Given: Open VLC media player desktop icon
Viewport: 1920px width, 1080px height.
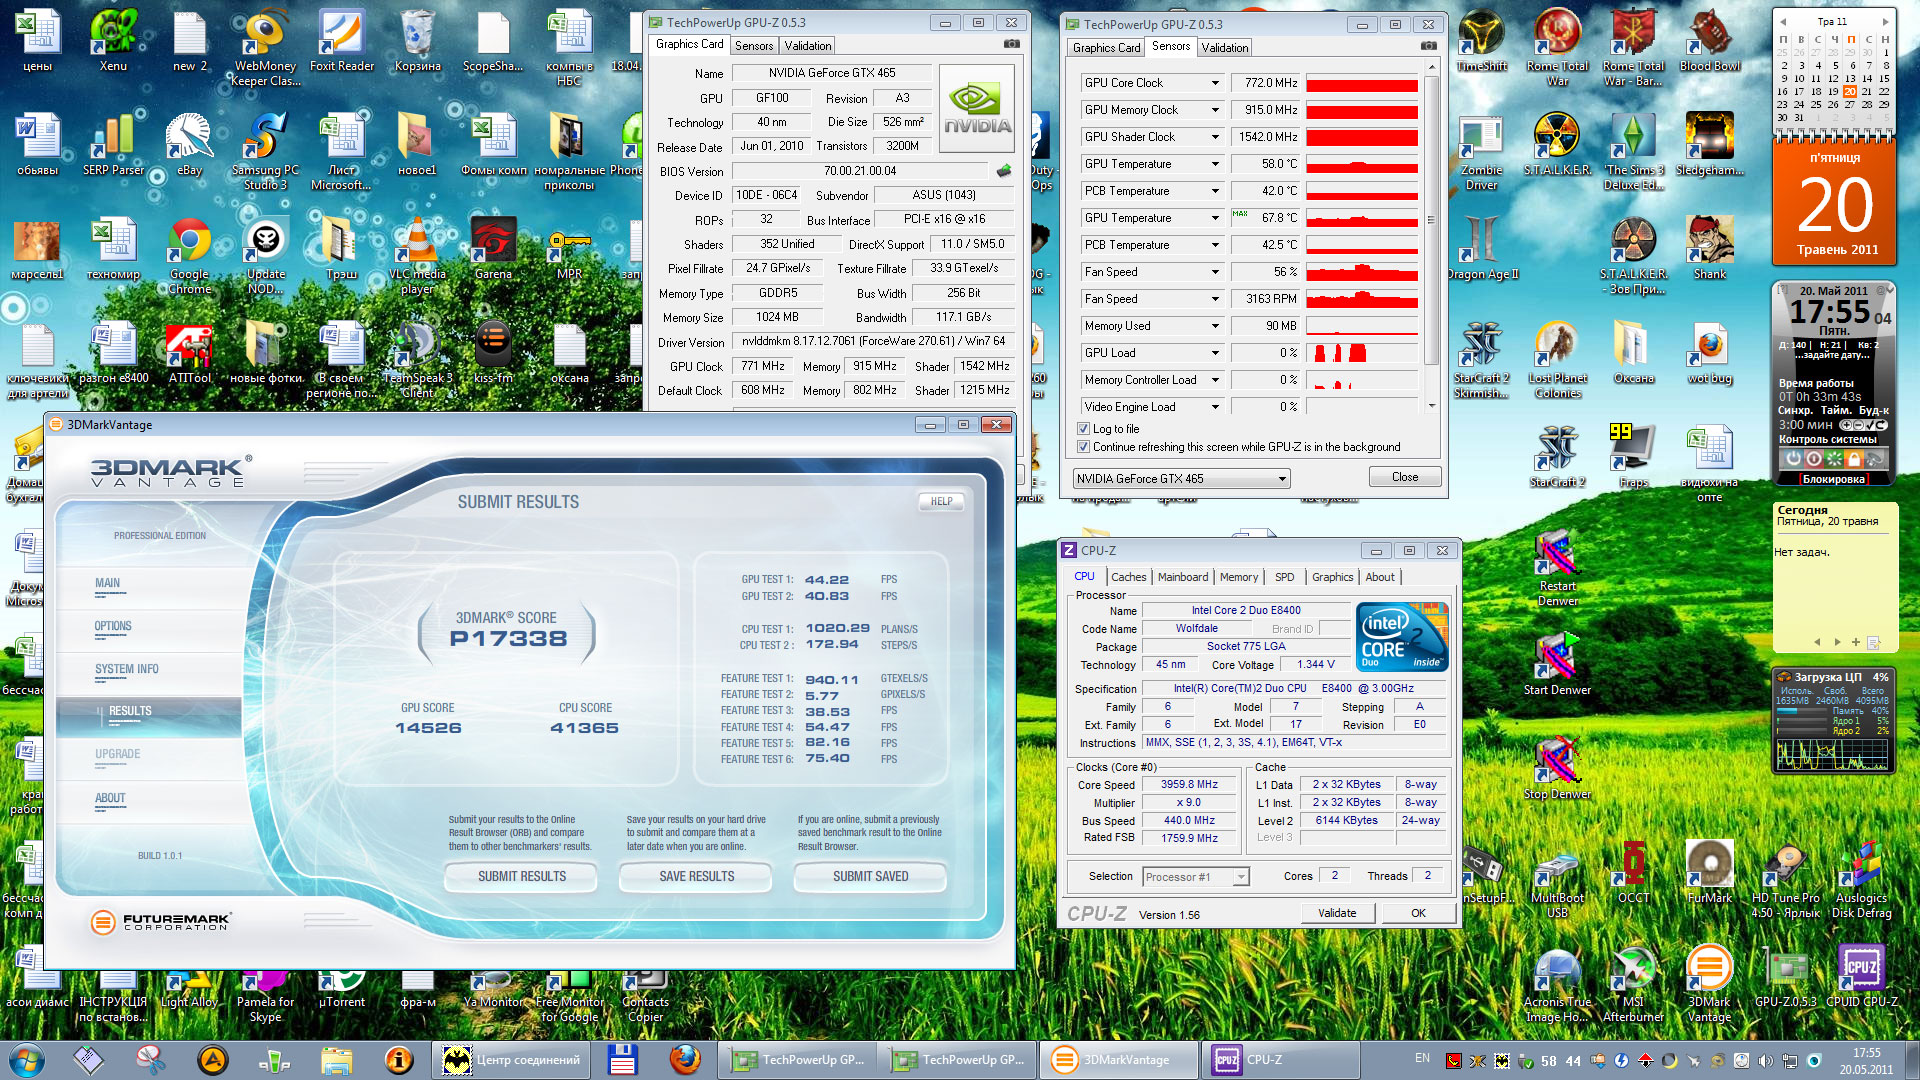Looking at the screenshot, I should tap(418, 255).
